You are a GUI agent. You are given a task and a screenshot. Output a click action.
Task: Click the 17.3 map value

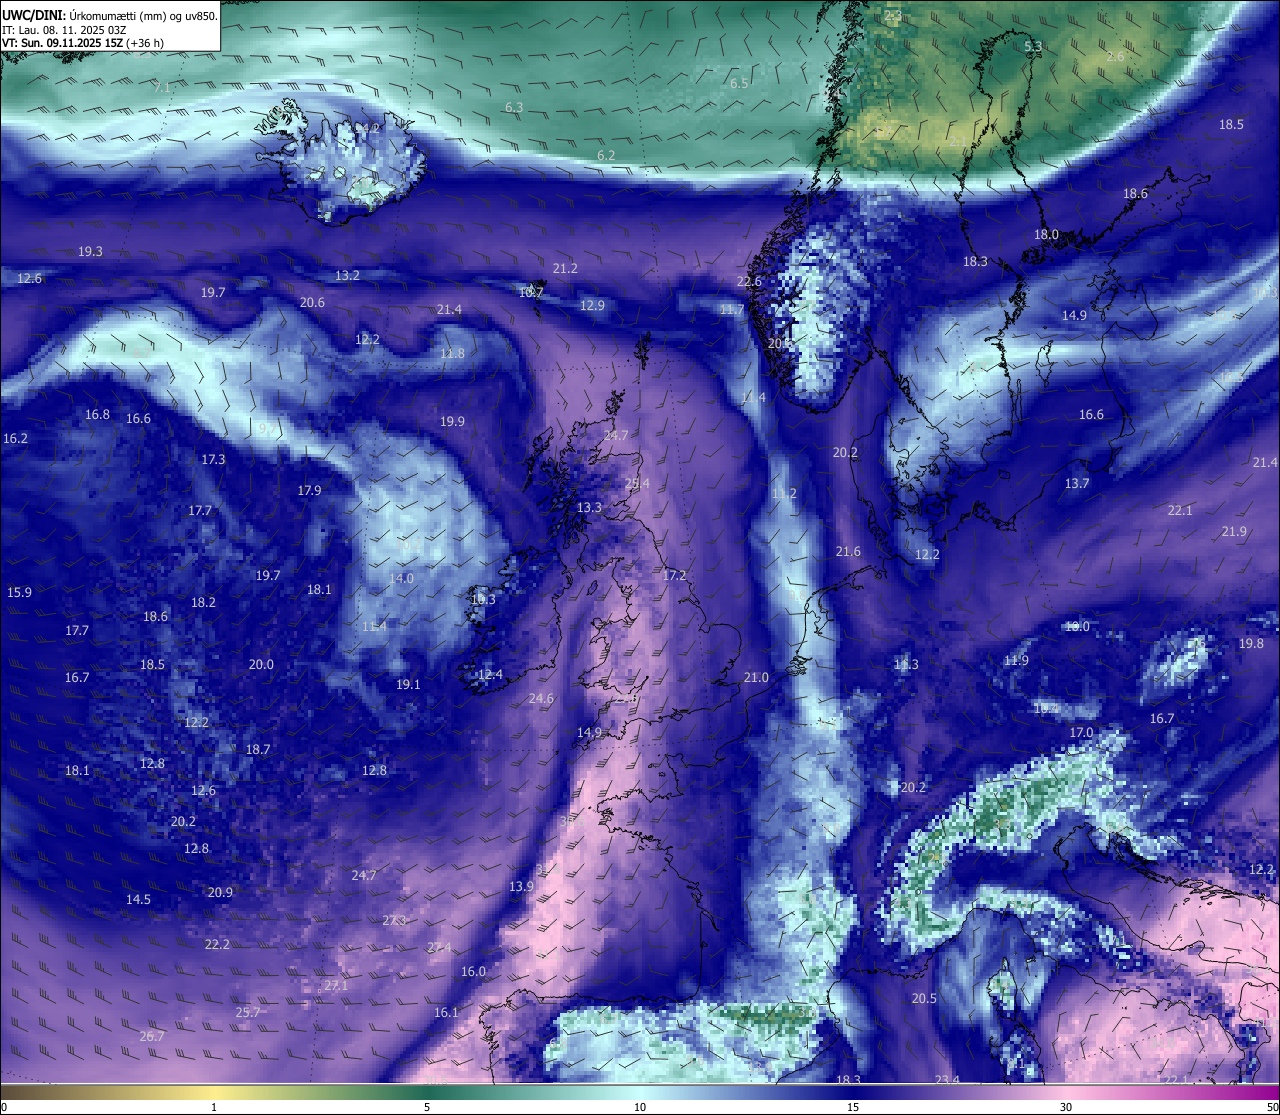click(x=213, y=460)
